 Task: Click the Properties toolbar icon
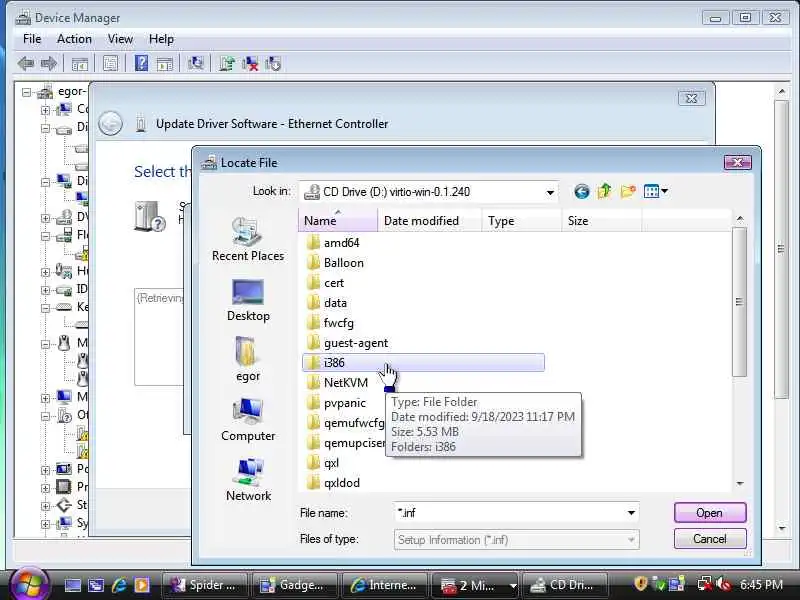point(110,63)
